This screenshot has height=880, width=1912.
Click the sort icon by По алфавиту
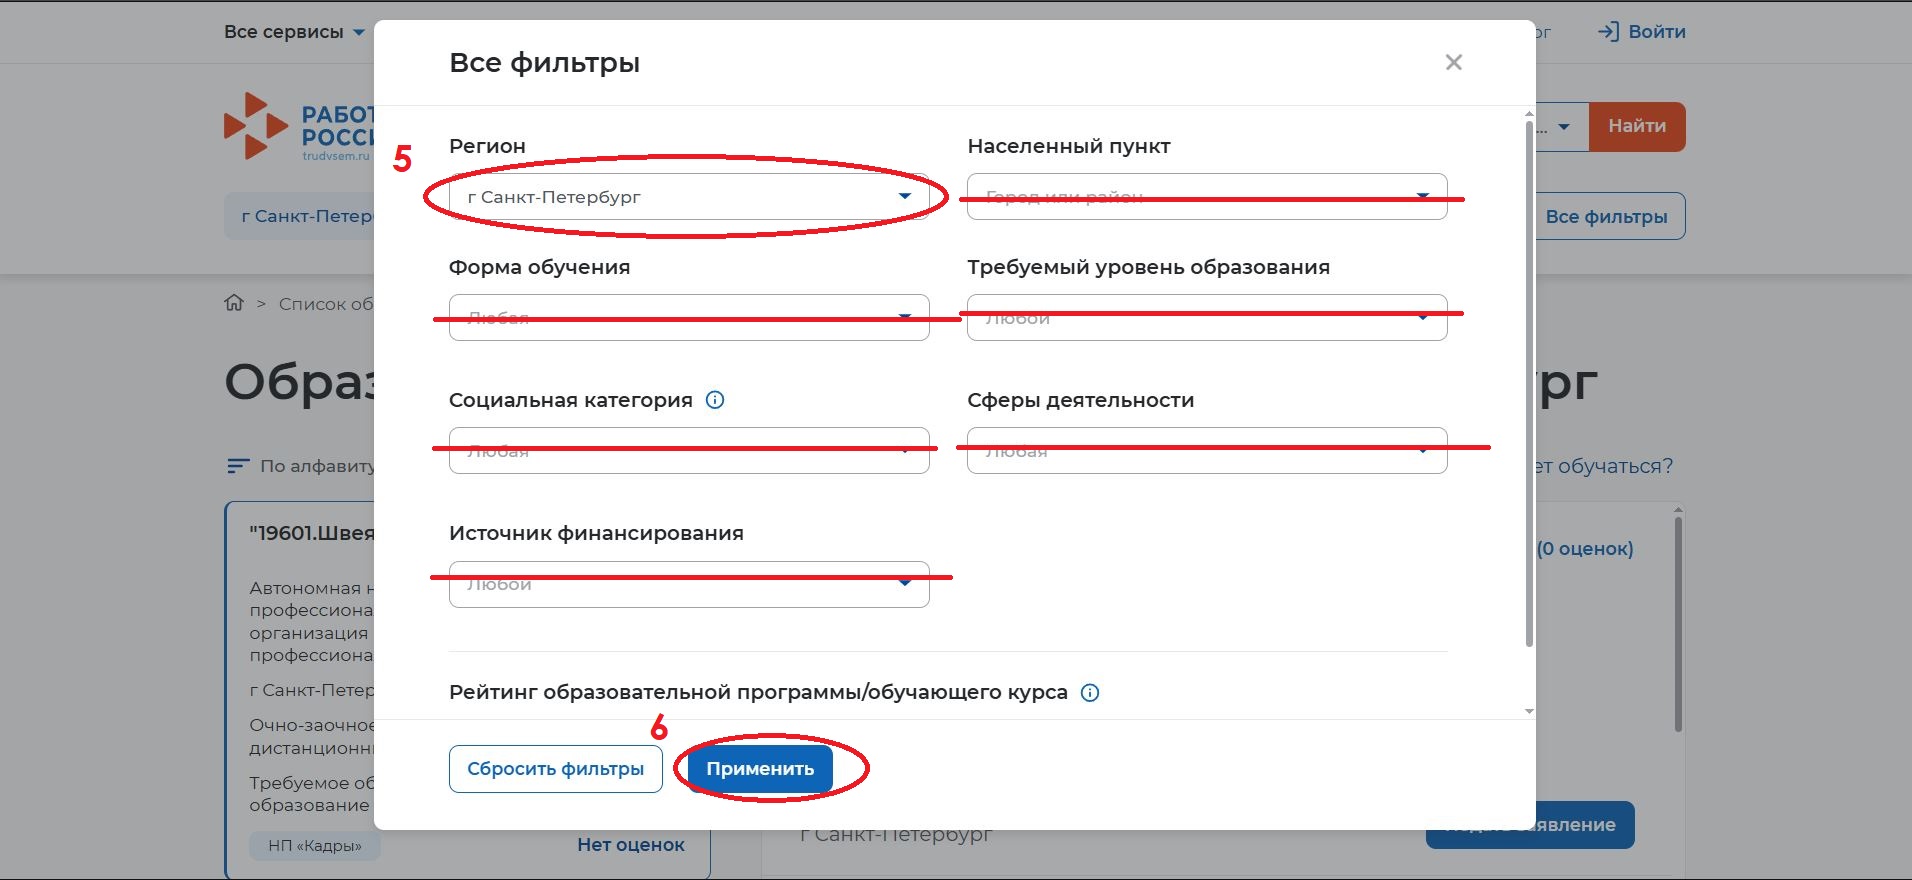coord(237,466)
